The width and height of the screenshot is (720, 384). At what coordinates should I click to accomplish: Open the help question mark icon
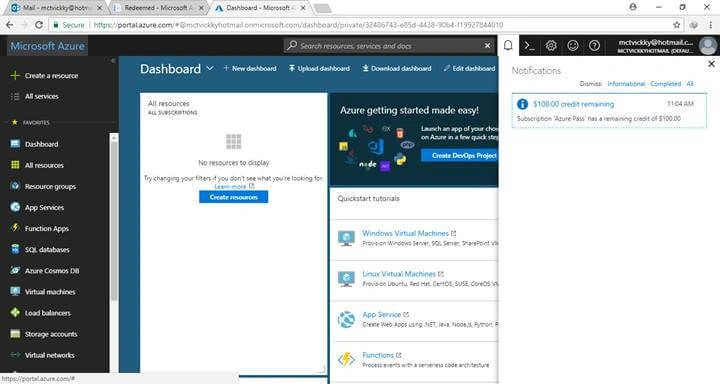coord(594,45)
